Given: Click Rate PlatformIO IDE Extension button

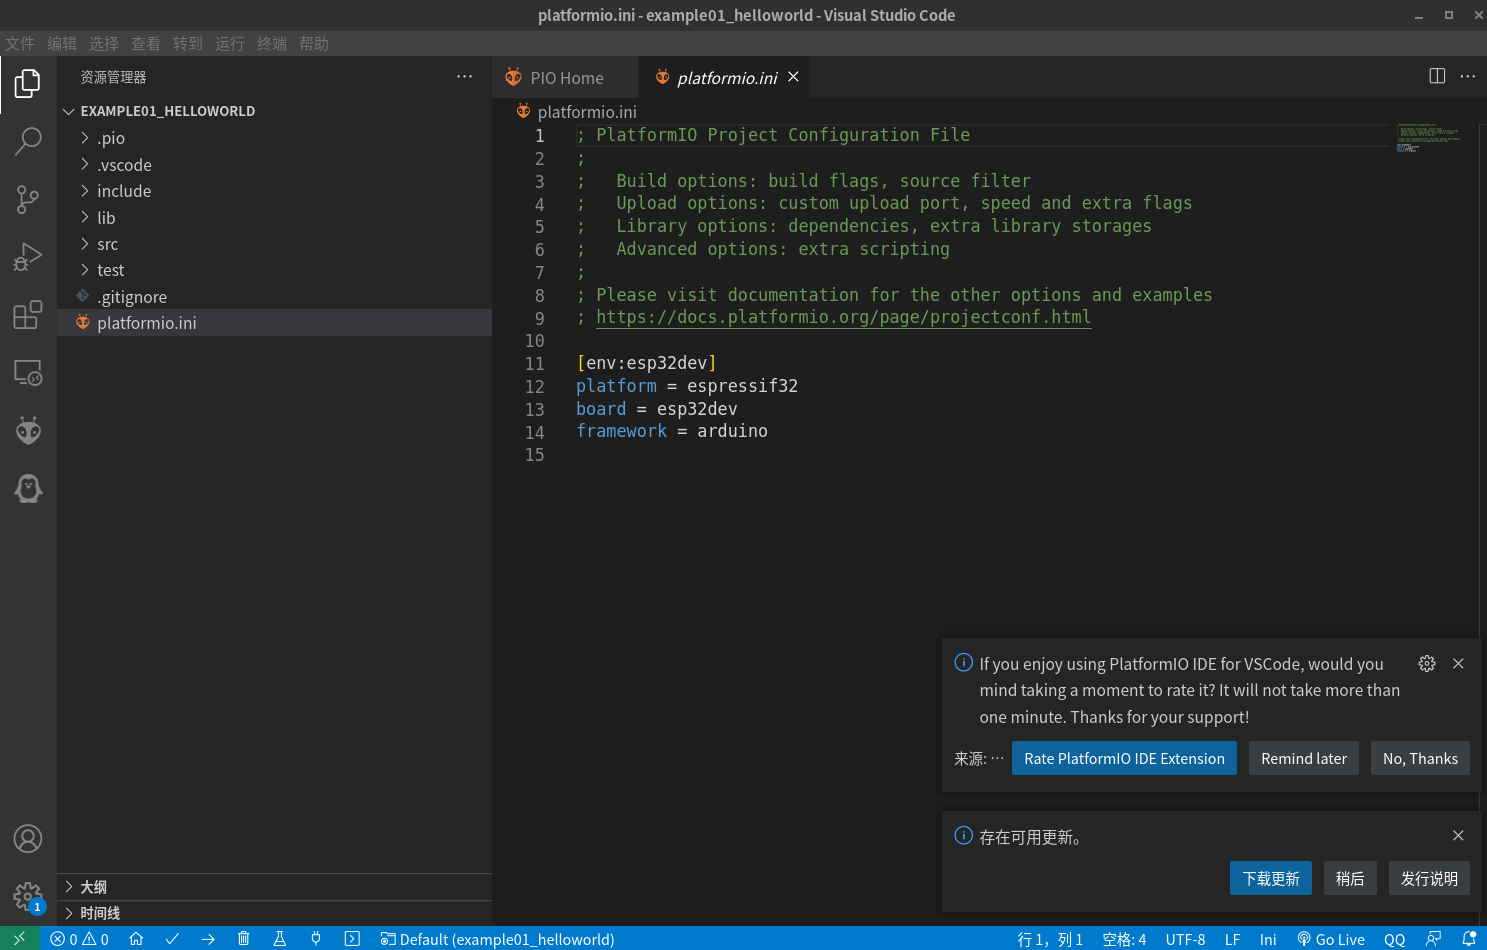Looking at the screenshot, I should tap(1124, 758).
